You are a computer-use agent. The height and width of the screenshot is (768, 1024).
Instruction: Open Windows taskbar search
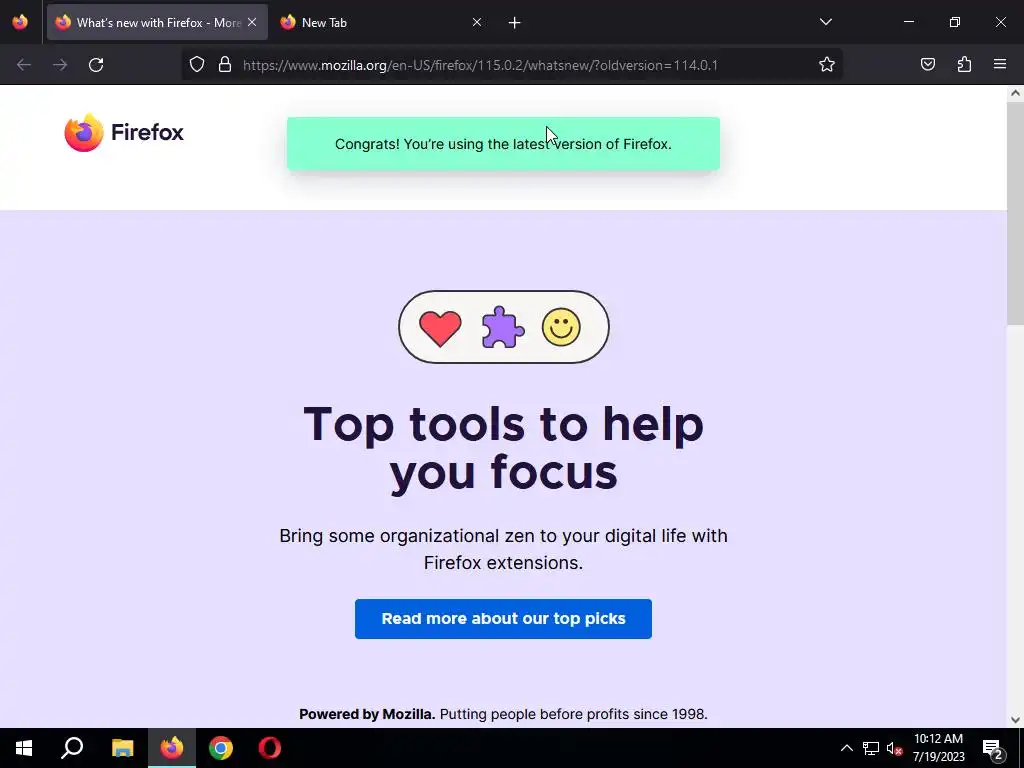pos(72,748)
